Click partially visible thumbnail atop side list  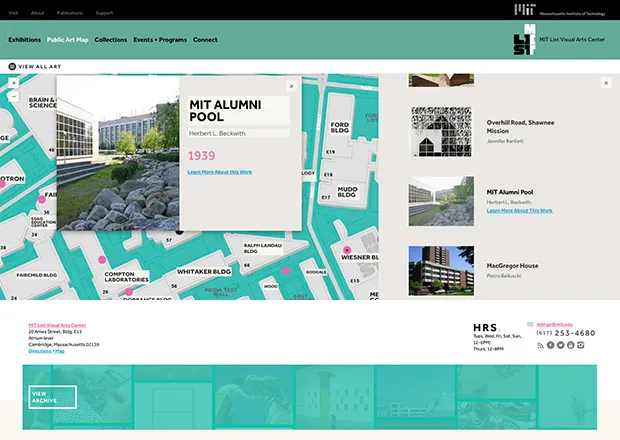coord(441,80)
